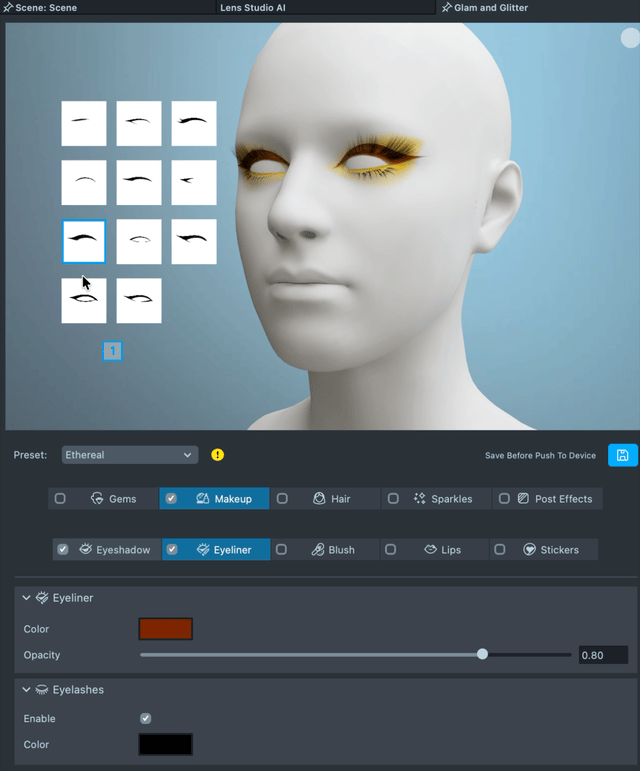Click the Blush brush icon
Image resolution: width=640 pixels, height=771 pixels.
click(317, 549)
